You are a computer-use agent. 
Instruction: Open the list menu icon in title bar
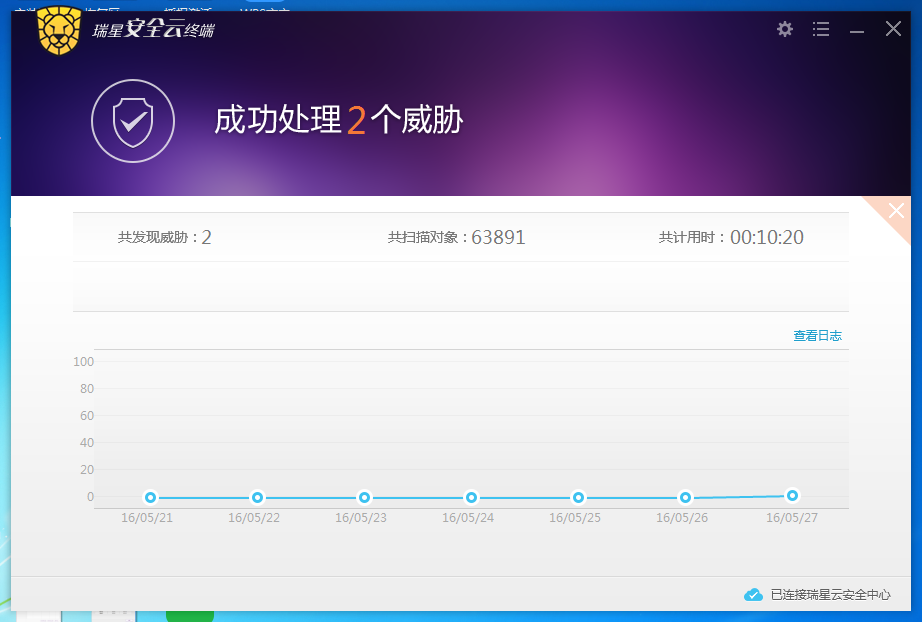pos(821,29)
